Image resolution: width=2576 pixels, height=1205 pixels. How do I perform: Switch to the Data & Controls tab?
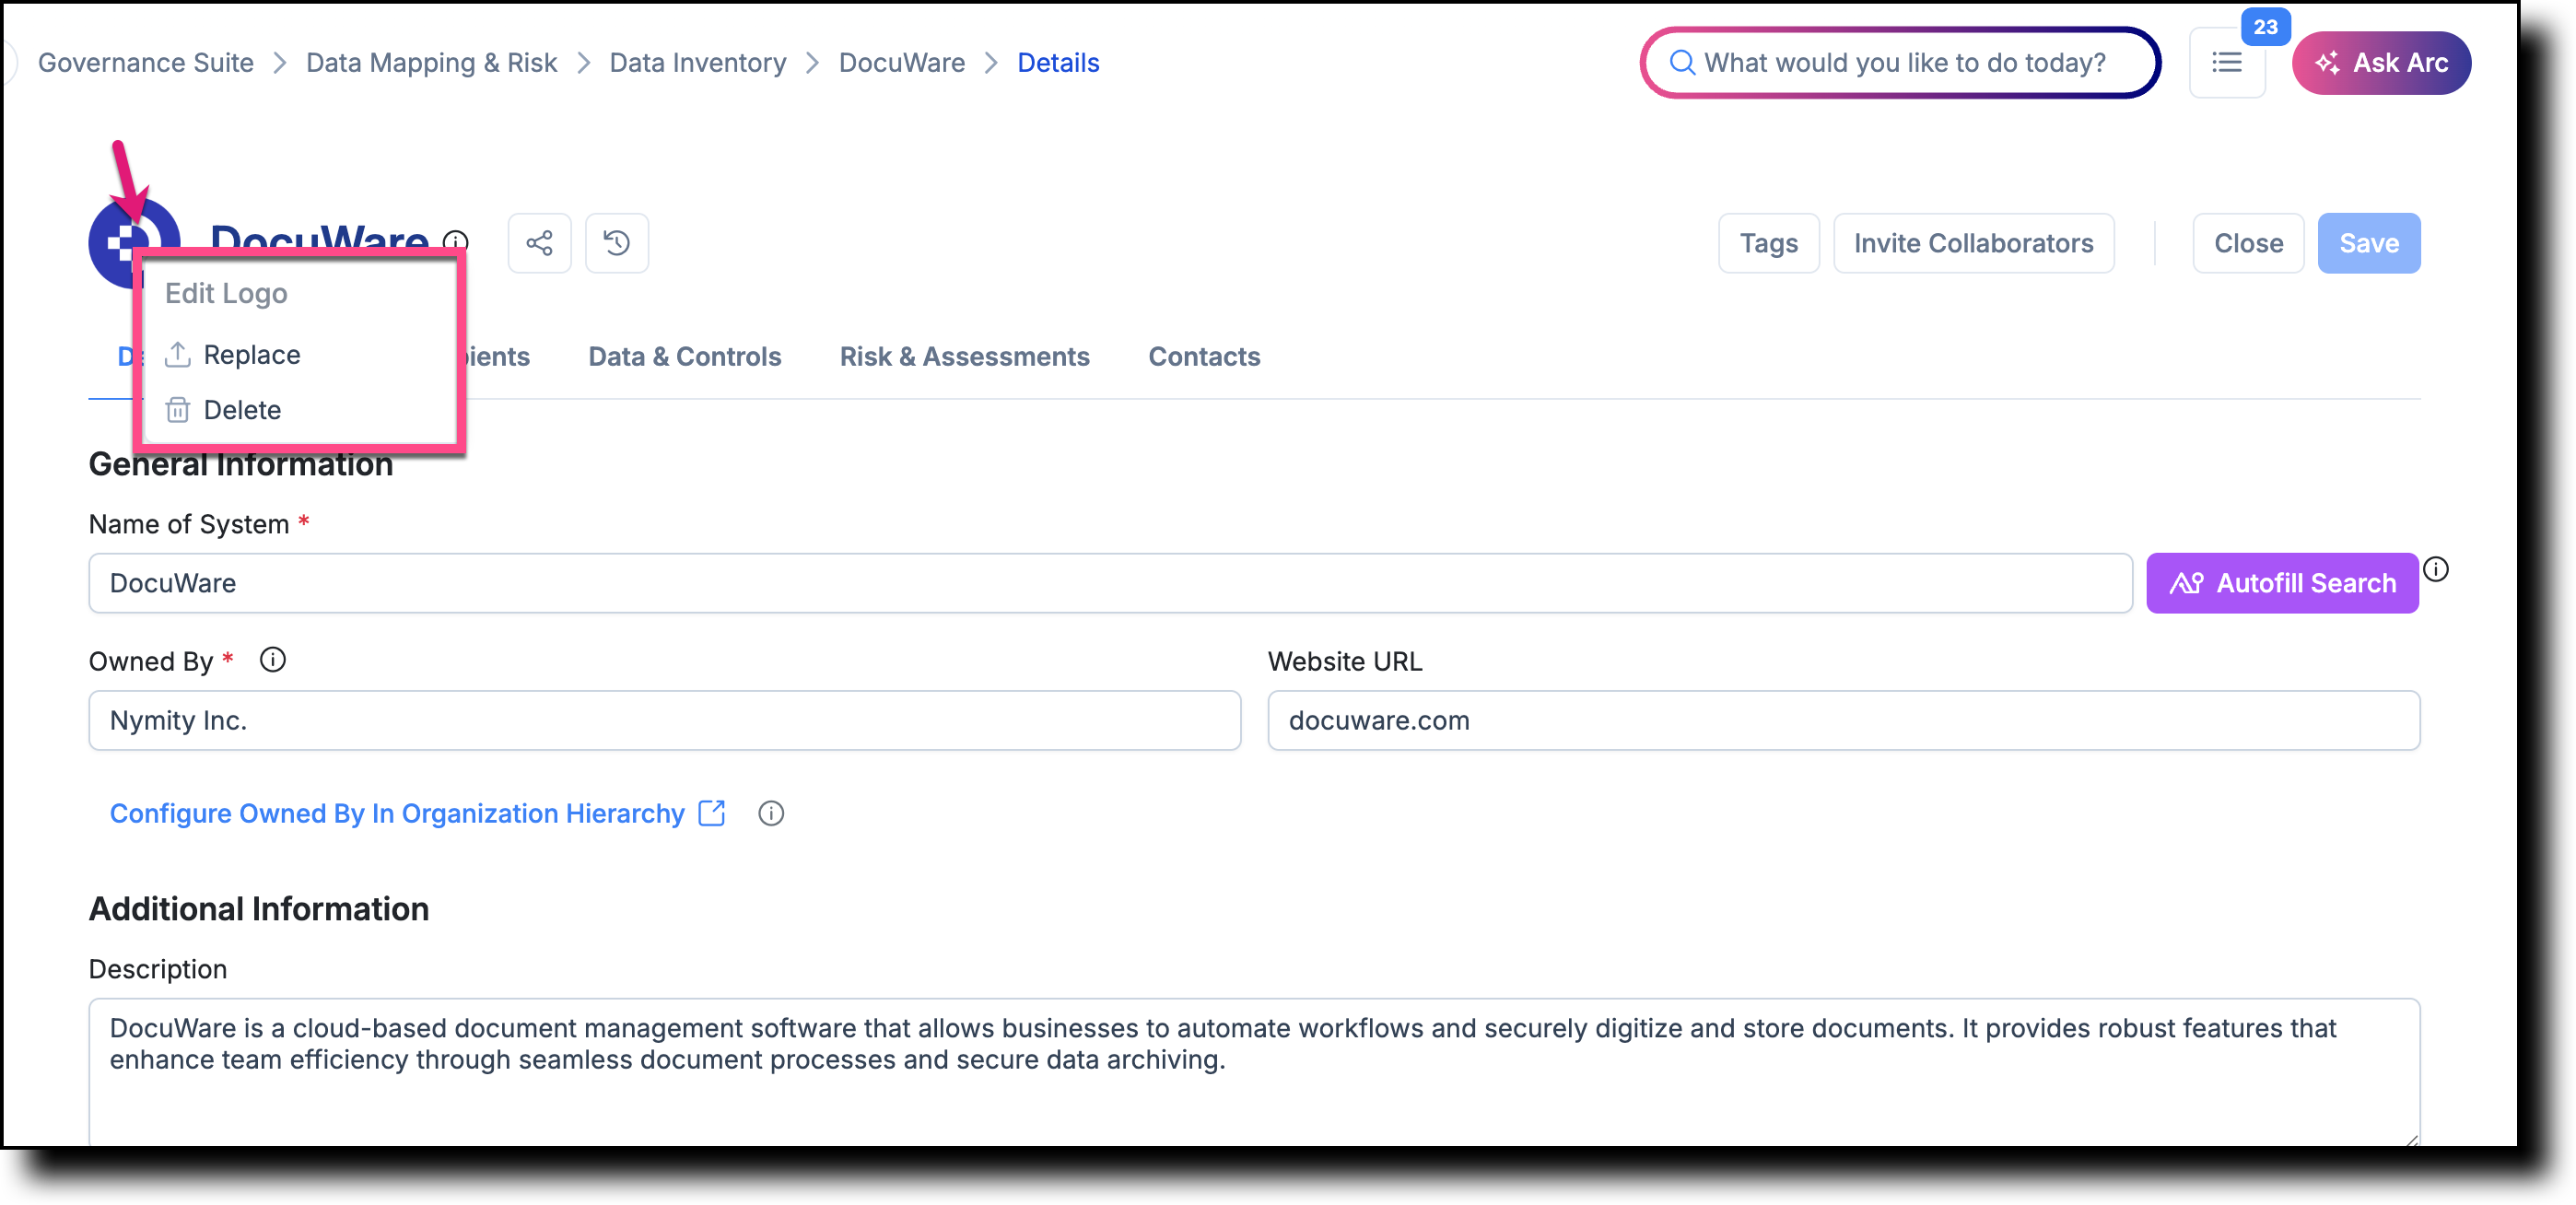(684, 356)
